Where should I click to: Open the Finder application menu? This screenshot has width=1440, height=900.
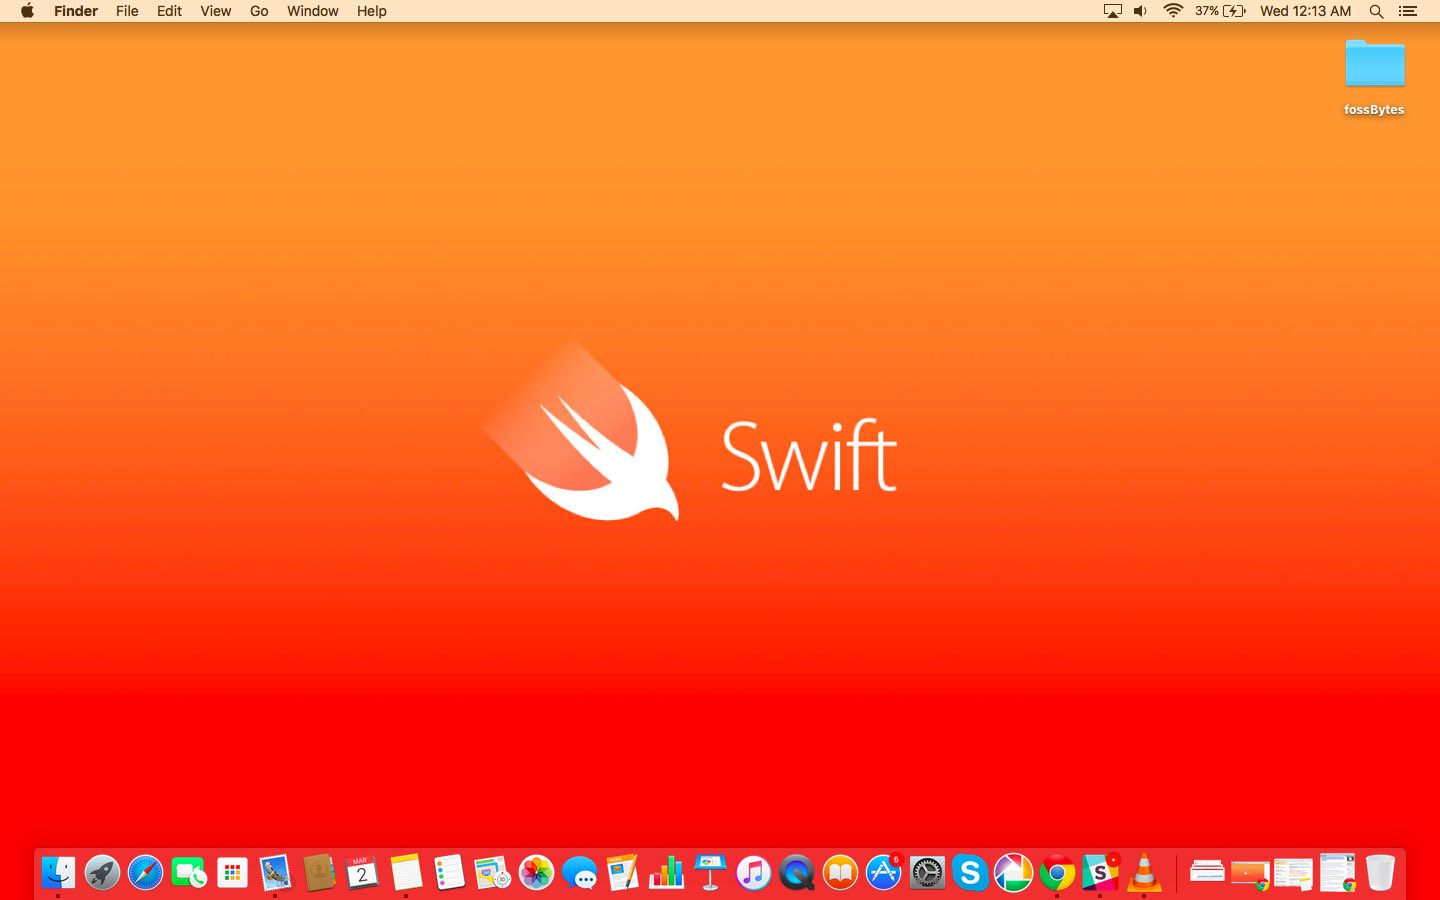76,11
